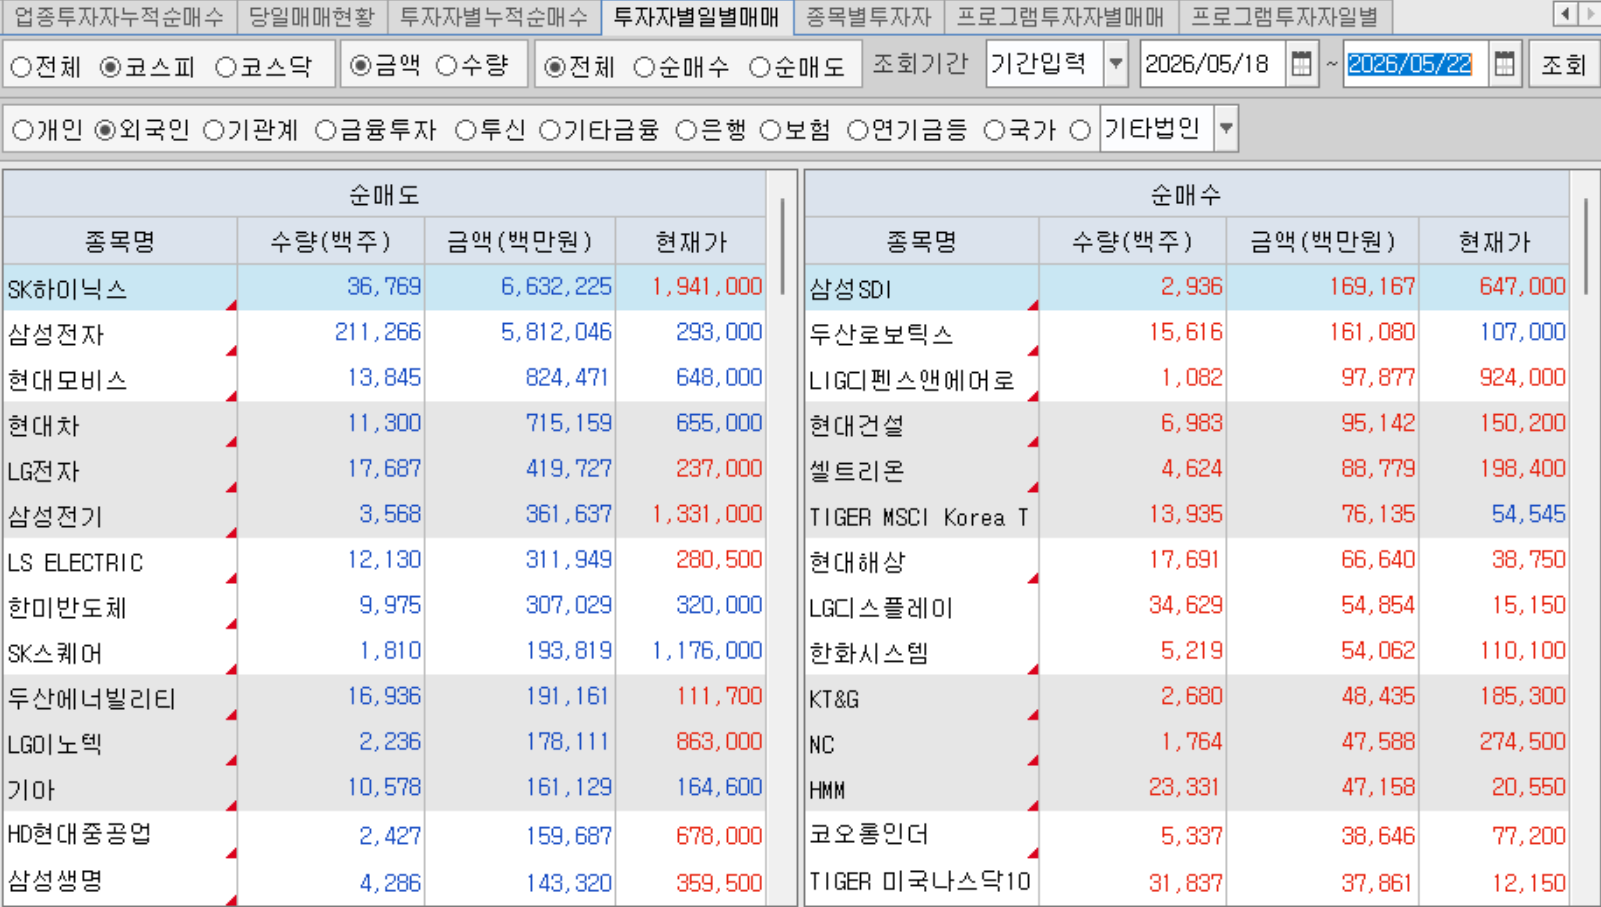Viewport: 1601px width, 907px height.
Task: Switch to 투자자별누적순매수 tab
Action: coord(494,17)
